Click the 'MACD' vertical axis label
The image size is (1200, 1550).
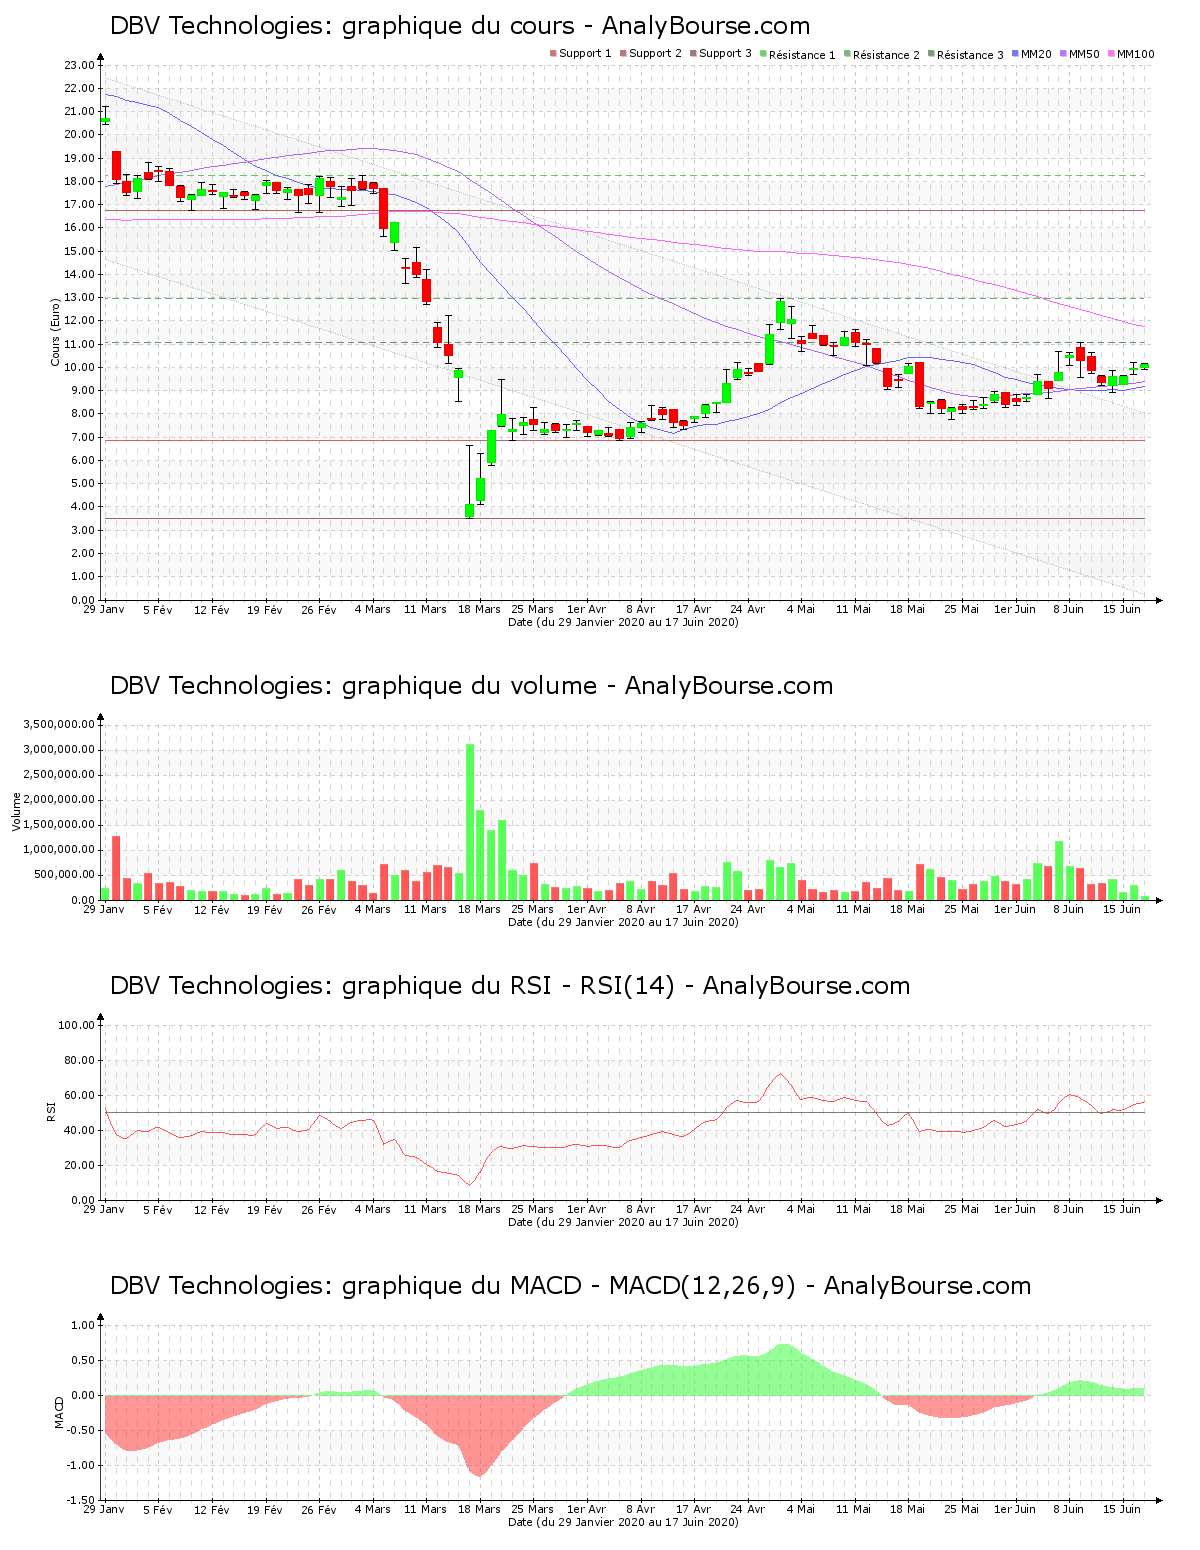pyautogui.click(x=59, y=1412)
